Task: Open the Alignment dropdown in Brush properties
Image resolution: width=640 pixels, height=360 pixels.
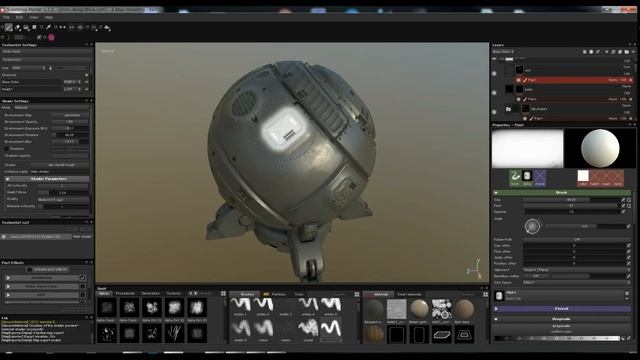Action: pos(576,270)
